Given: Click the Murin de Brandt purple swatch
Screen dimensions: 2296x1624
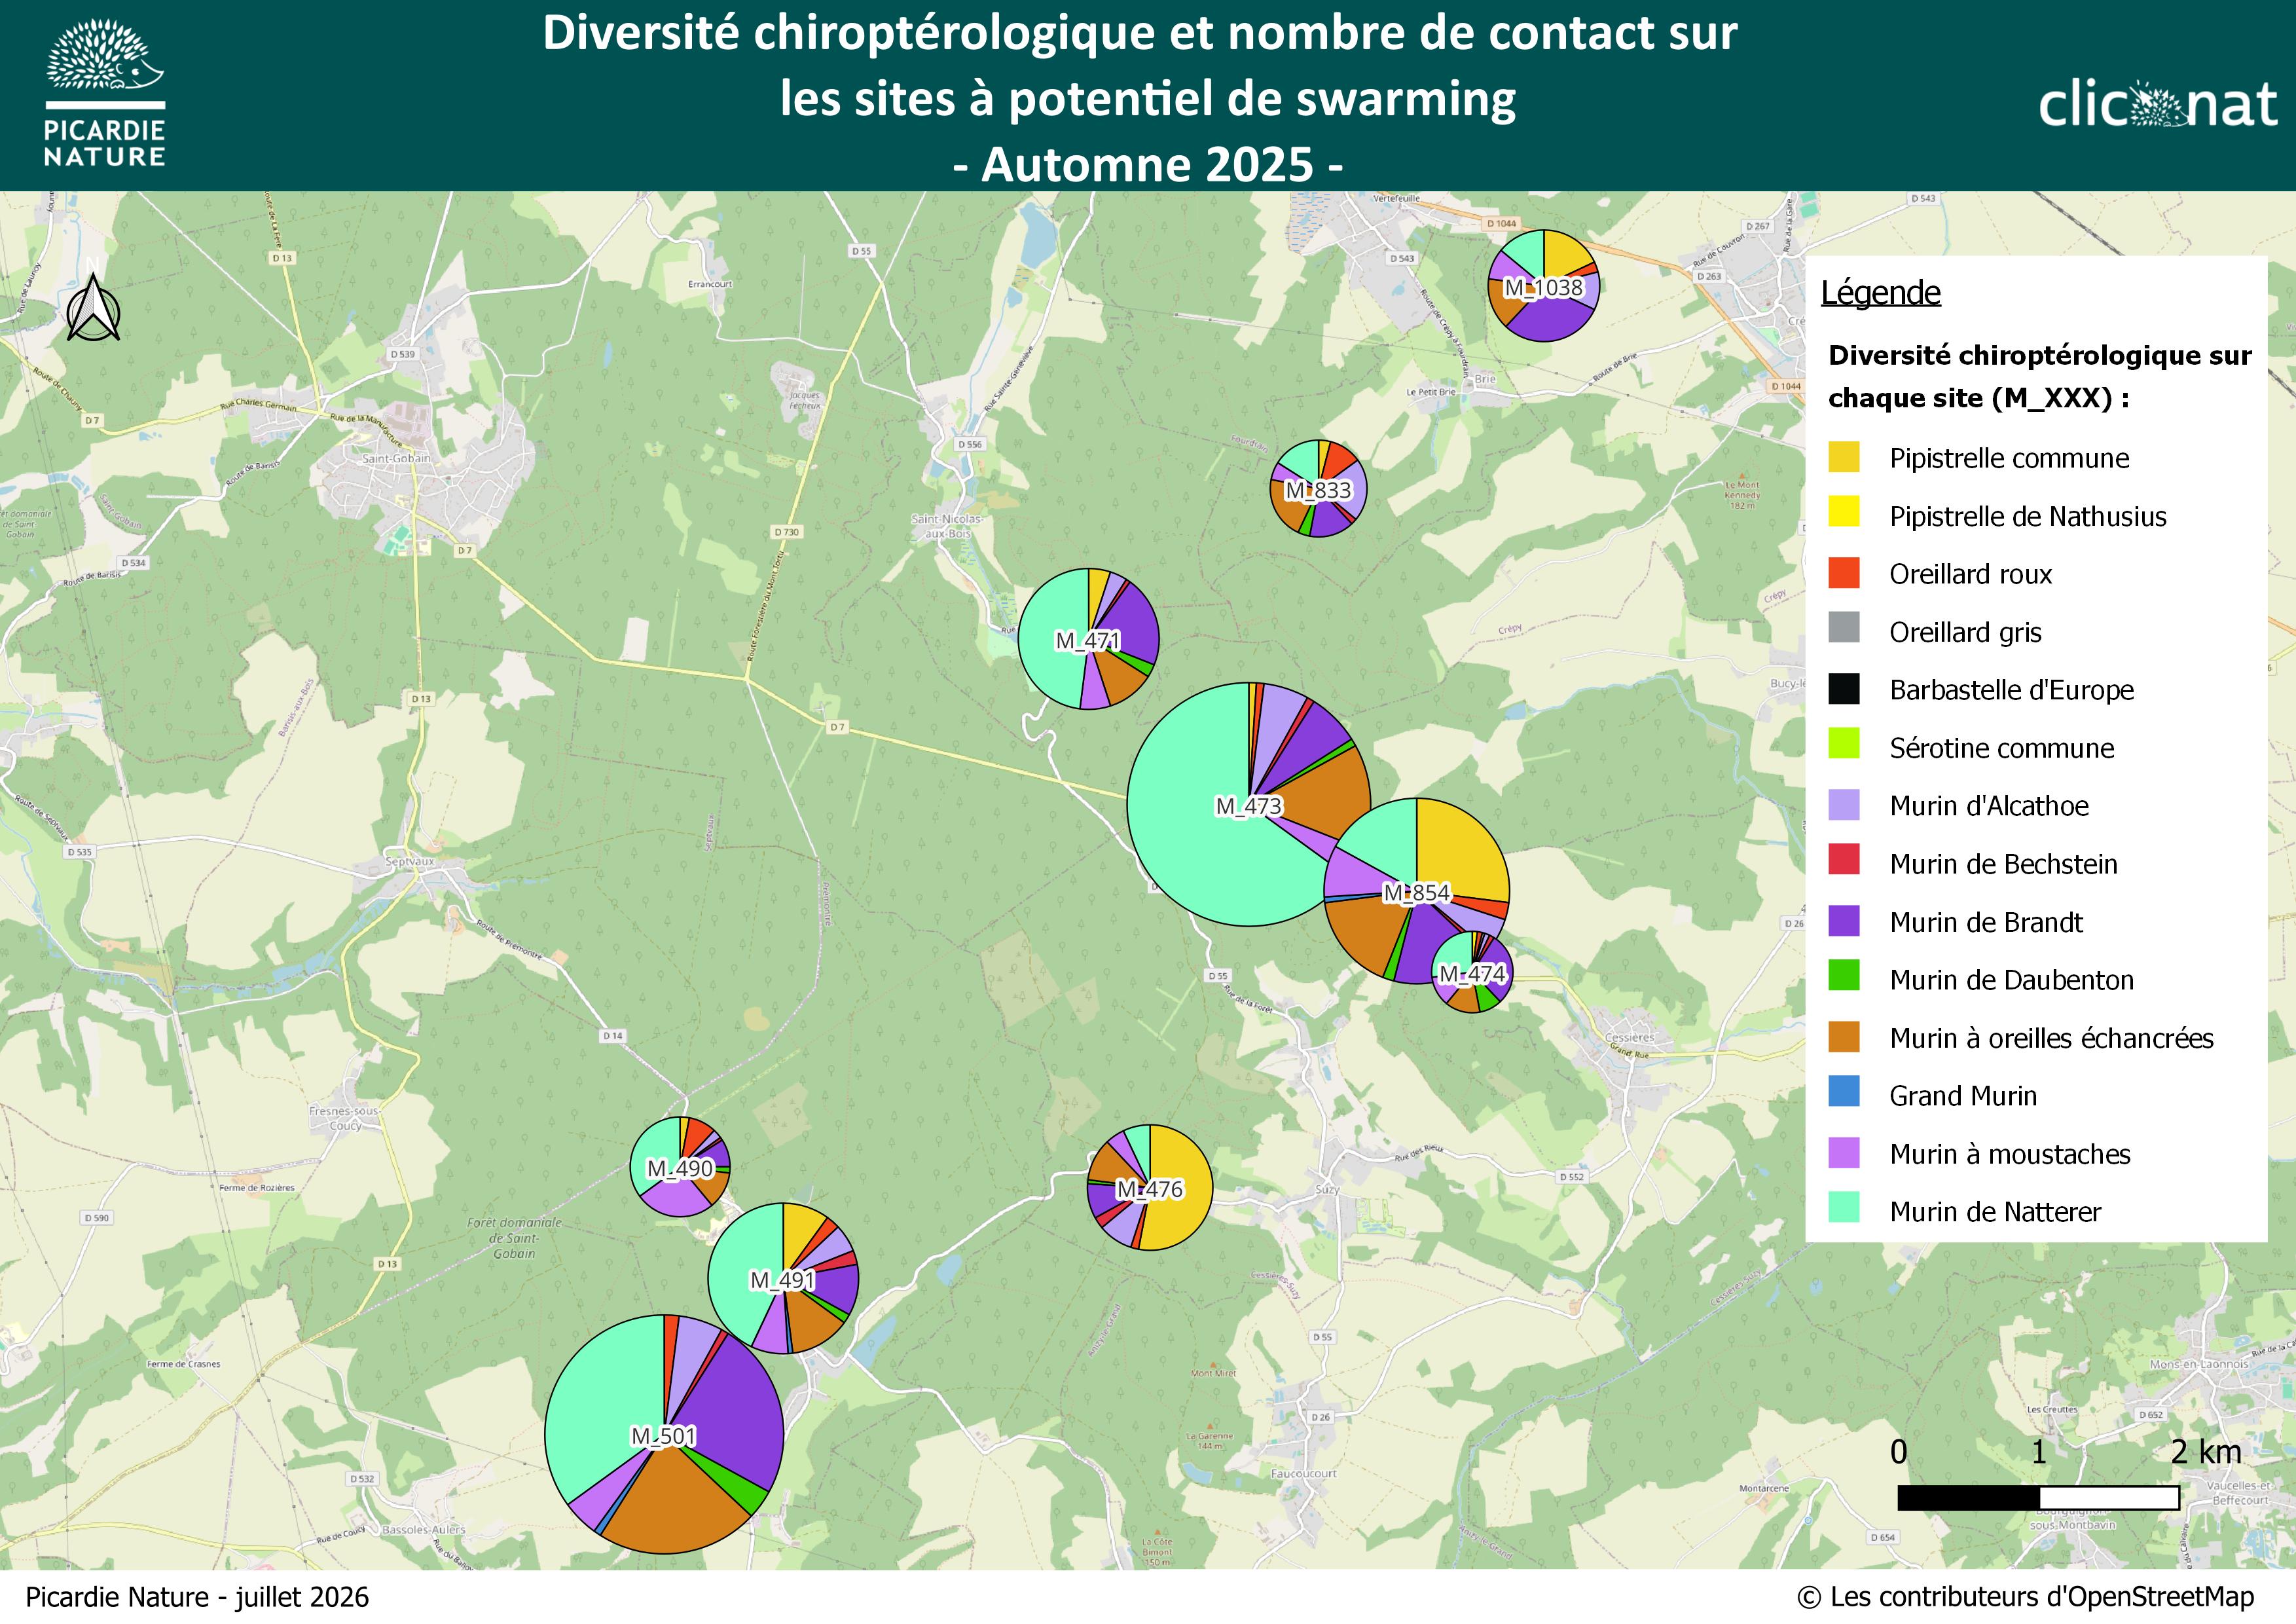Looking at the screenshot, I should (x=1844, y=921).
